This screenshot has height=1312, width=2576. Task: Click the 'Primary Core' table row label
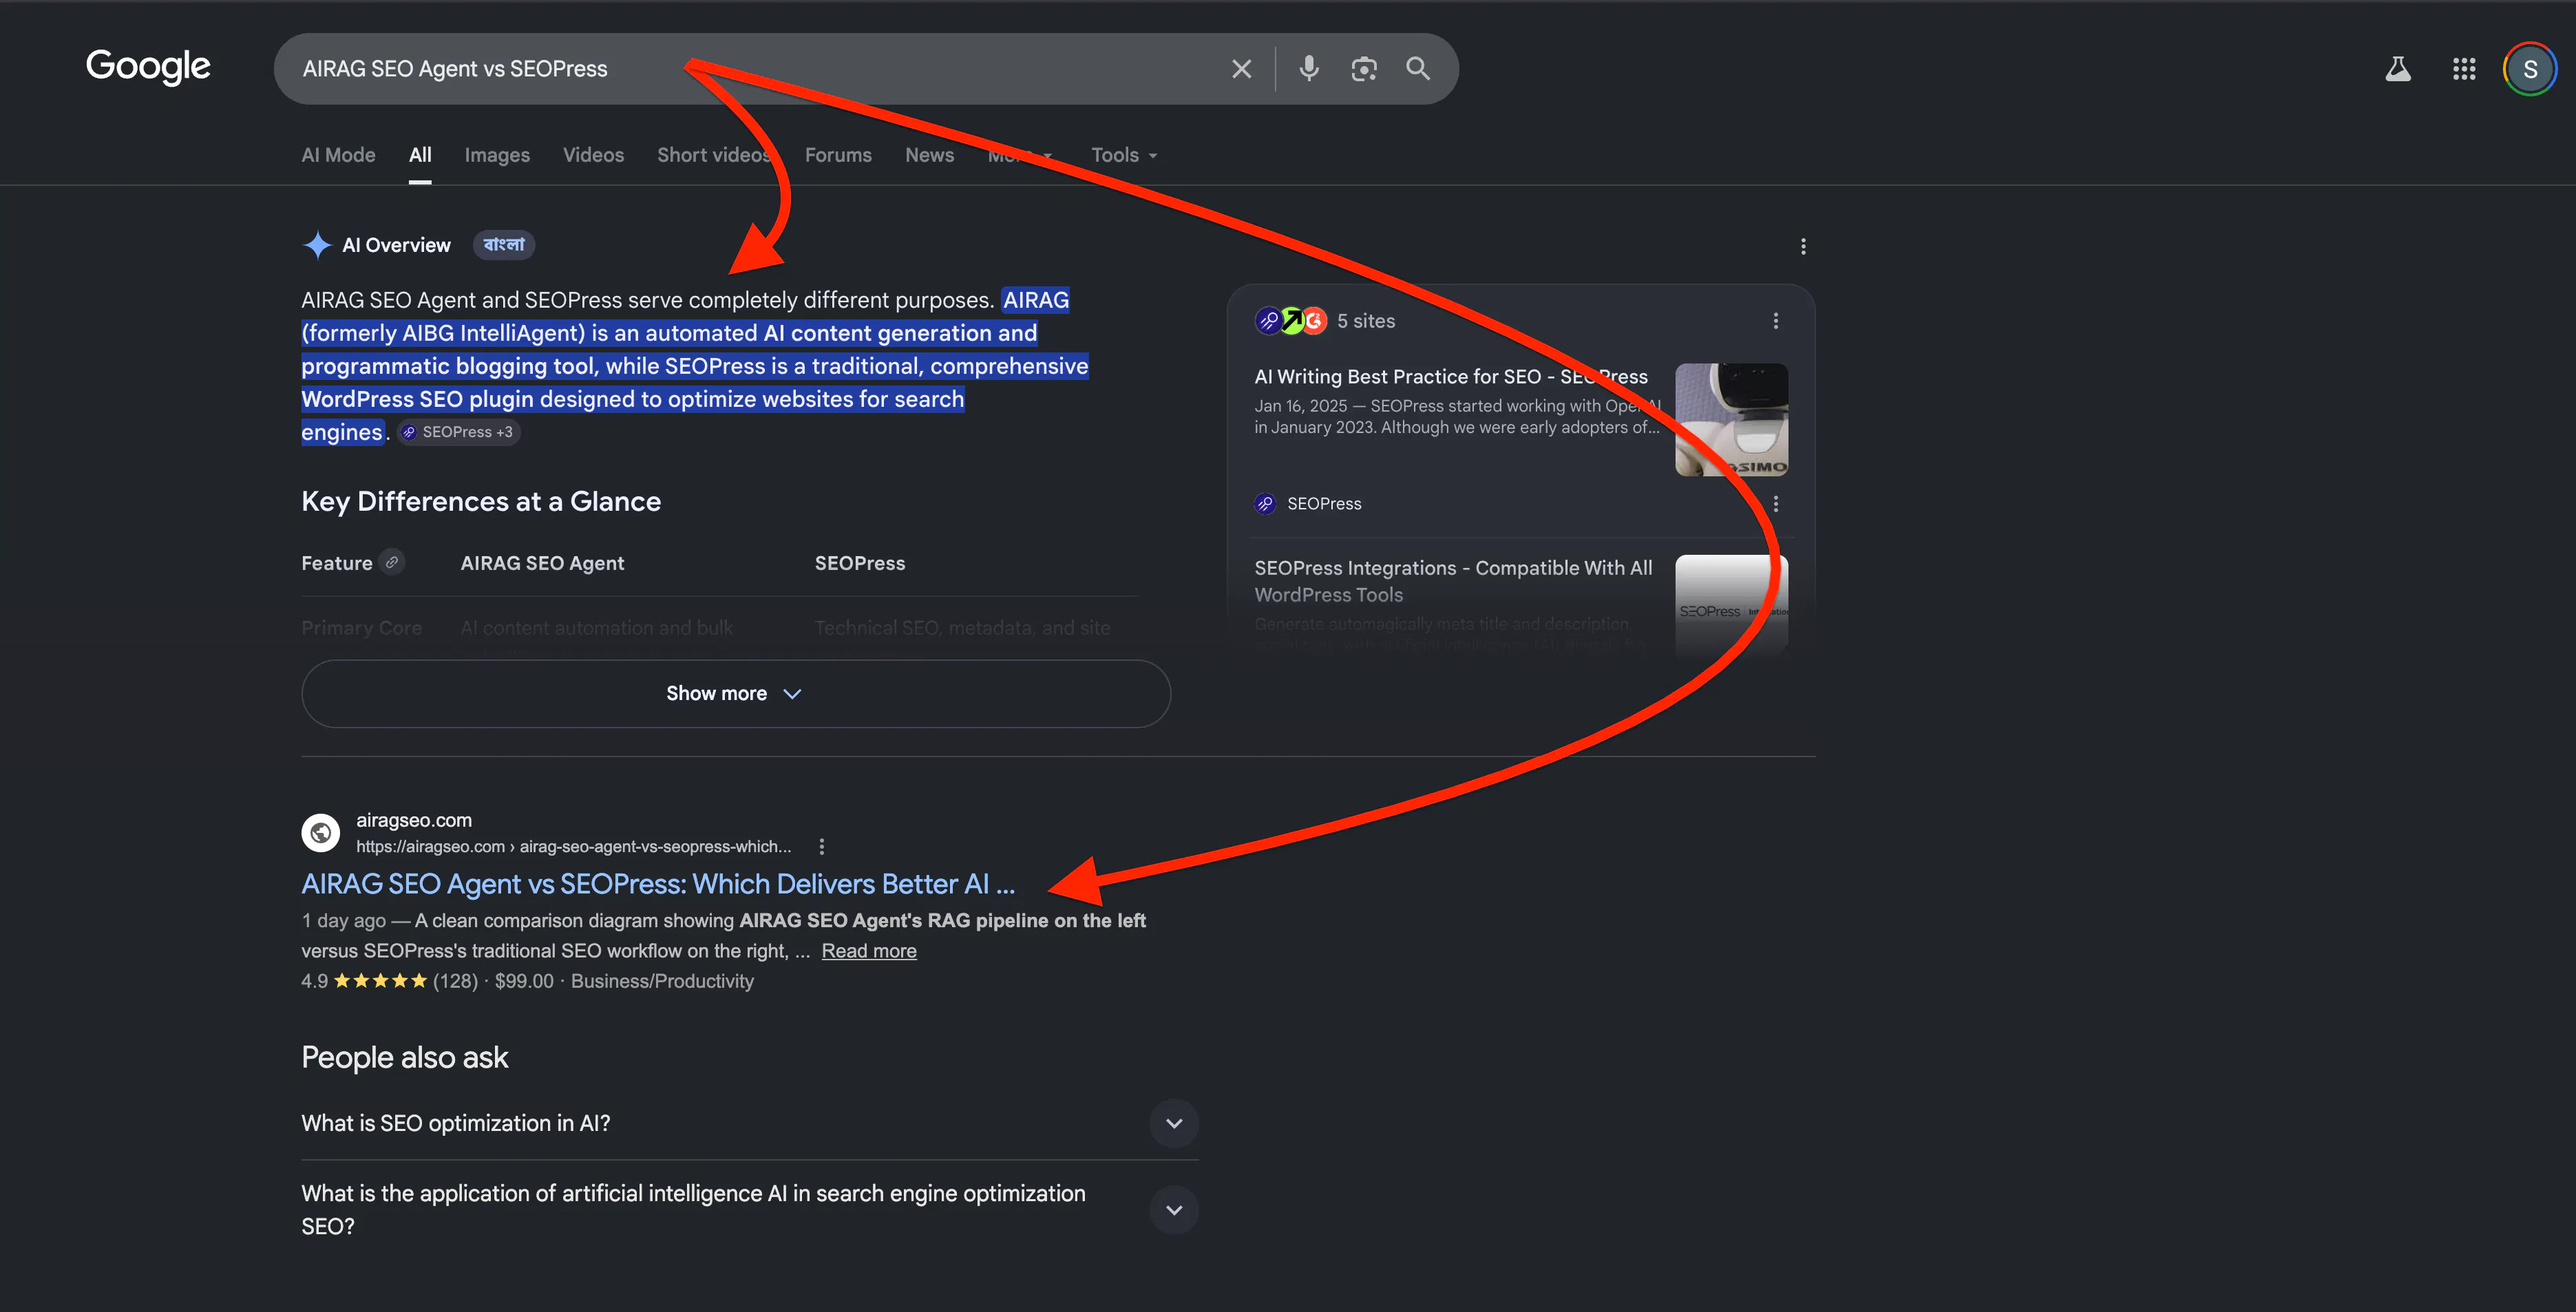(x=362, y=628)
